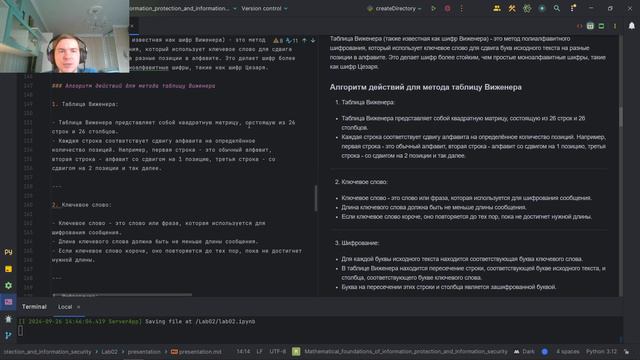
Task: Show typos count in inspections widget
Action: pos(292,40)
